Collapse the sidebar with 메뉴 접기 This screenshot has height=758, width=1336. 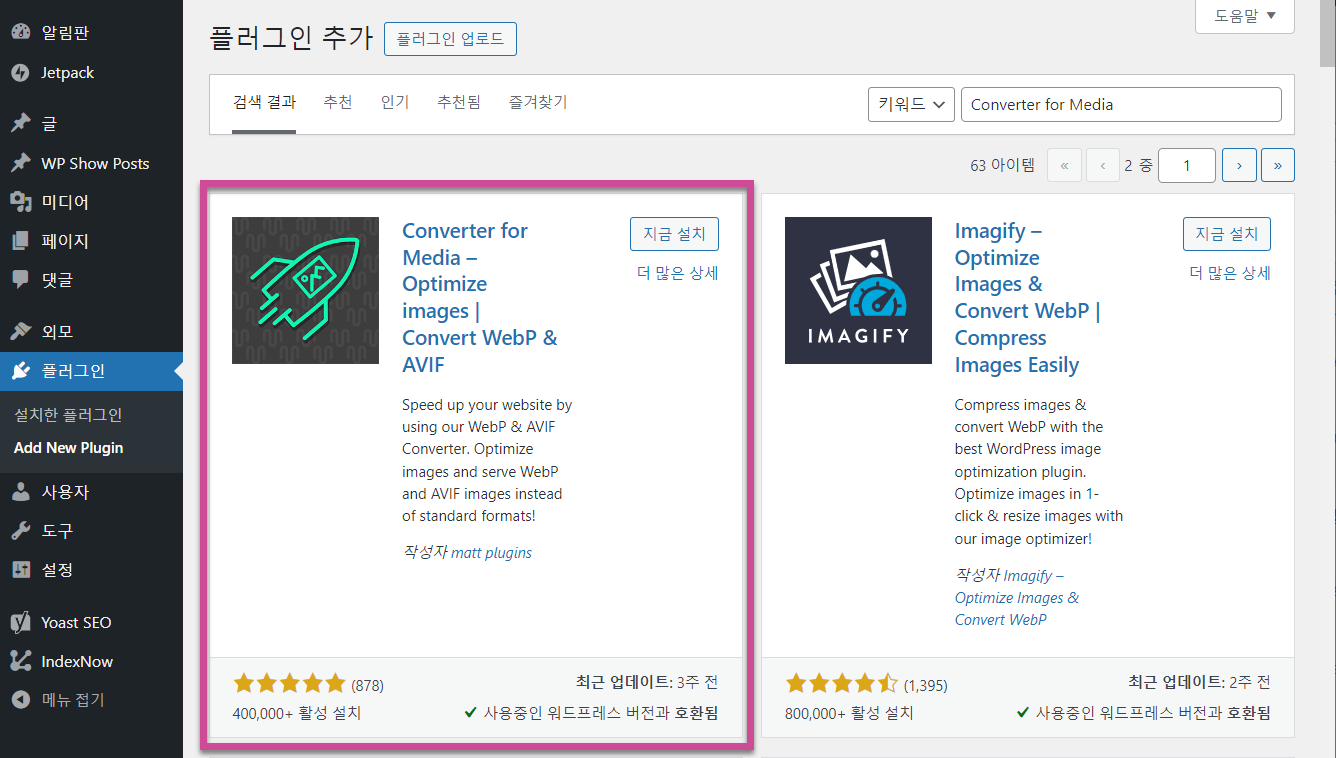point(91,700)
